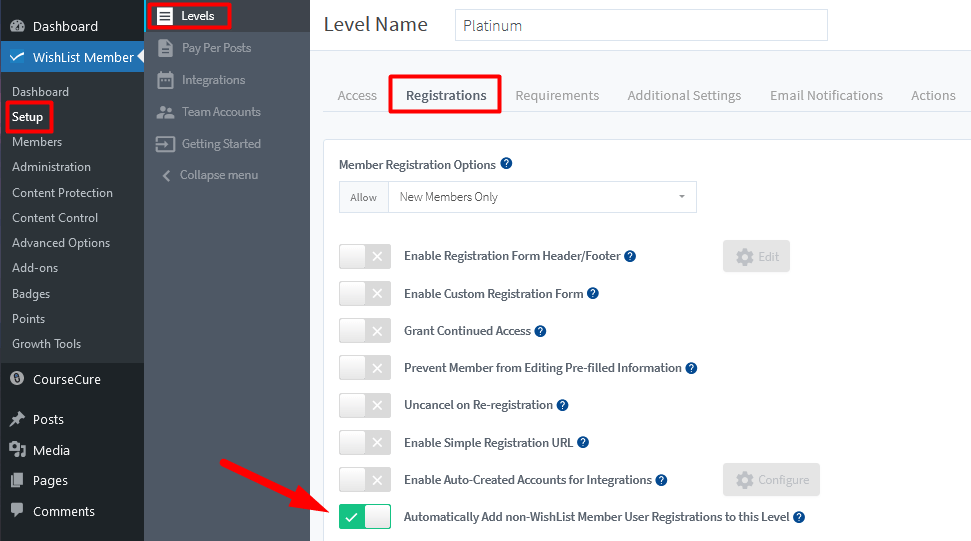Open the Points submenu link
This screenshot has height=541, width=971.
[28, 319]
